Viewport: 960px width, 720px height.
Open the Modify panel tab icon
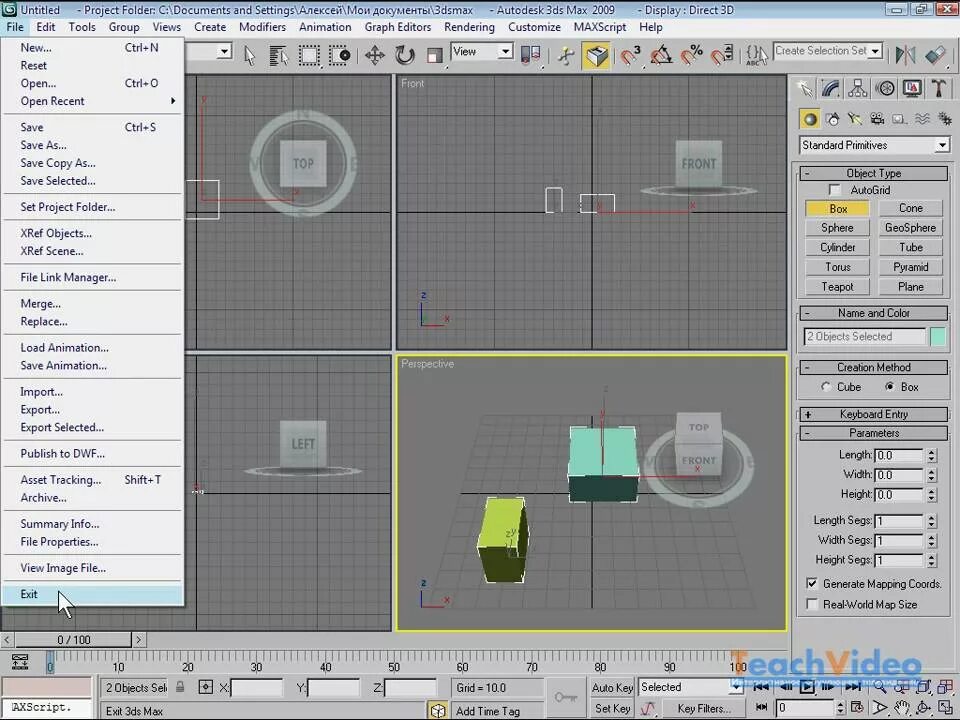[x=831, y=89]
